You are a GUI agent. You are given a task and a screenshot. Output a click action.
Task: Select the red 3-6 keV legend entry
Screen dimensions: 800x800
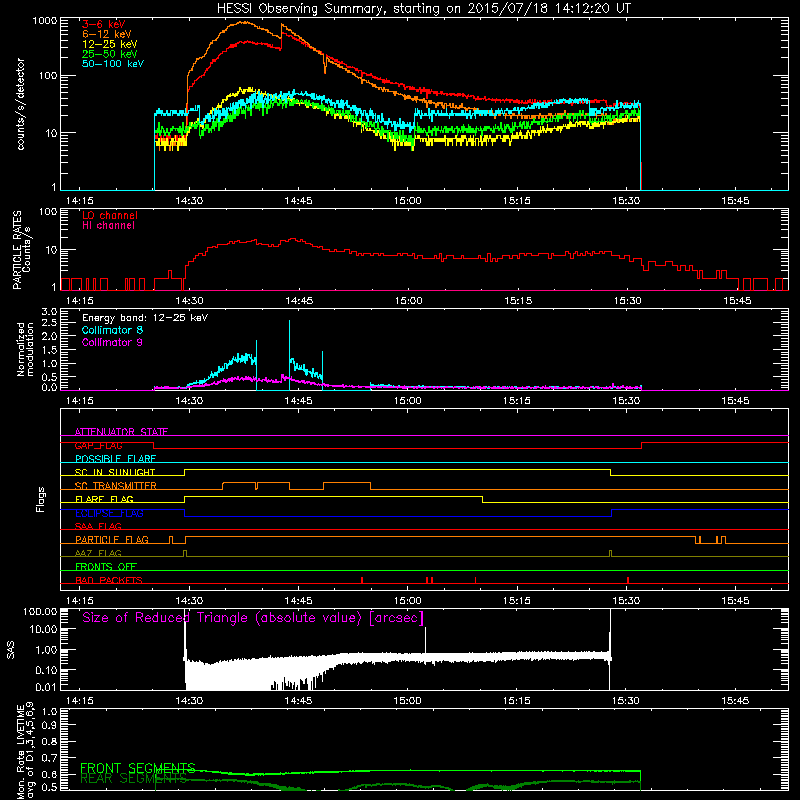tap(103, 24)
